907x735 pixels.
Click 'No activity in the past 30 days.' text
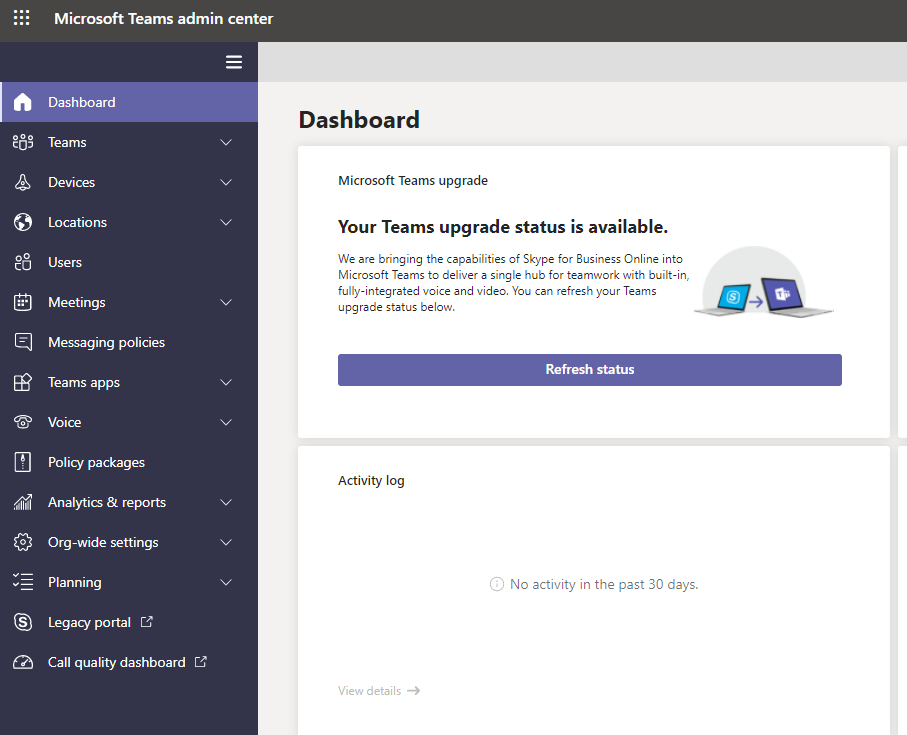[604, 584]
